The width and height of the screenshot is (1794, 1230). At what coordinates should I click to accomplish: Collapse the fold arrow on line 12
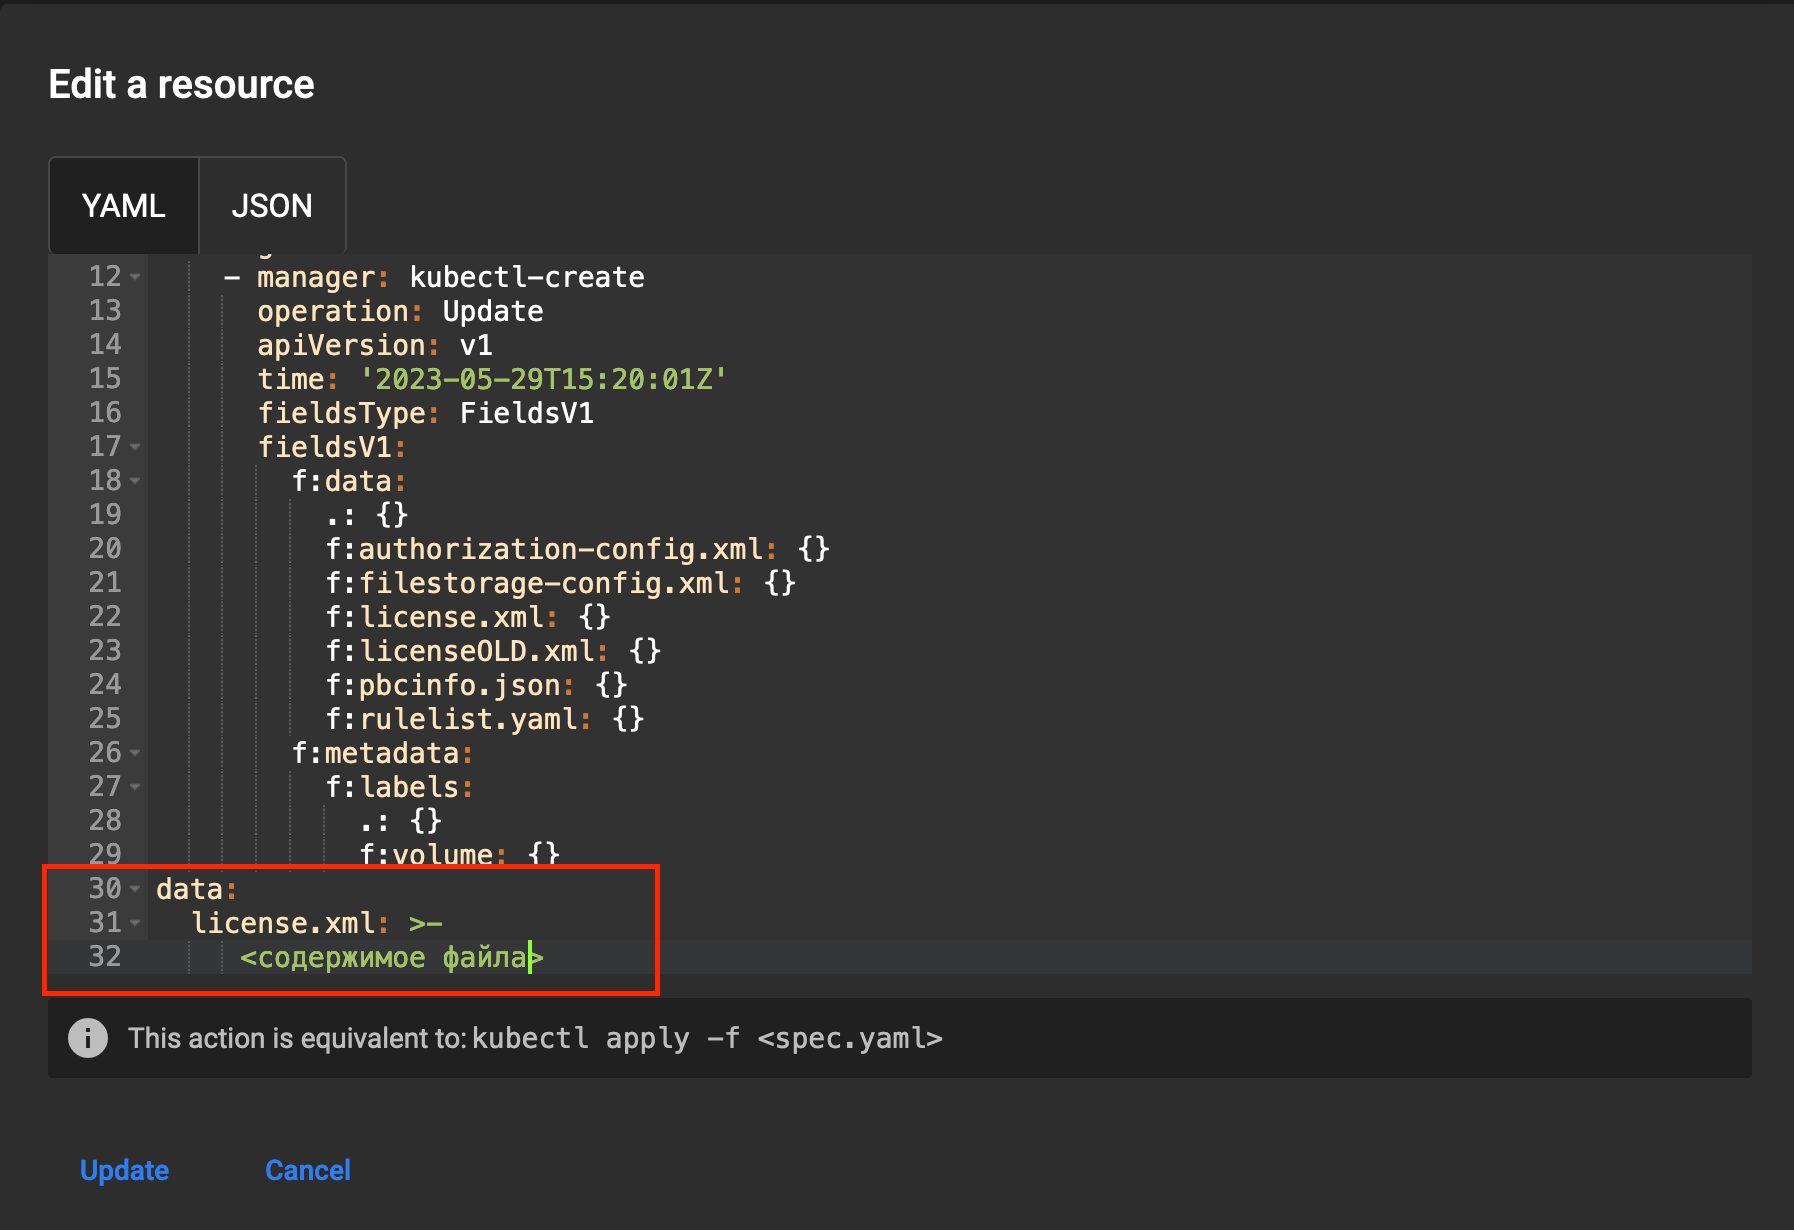coord(135,277)
